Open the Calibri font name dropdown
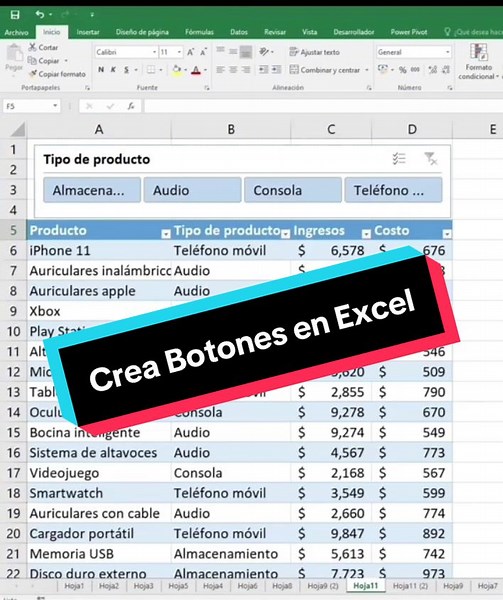 point(155,52)
